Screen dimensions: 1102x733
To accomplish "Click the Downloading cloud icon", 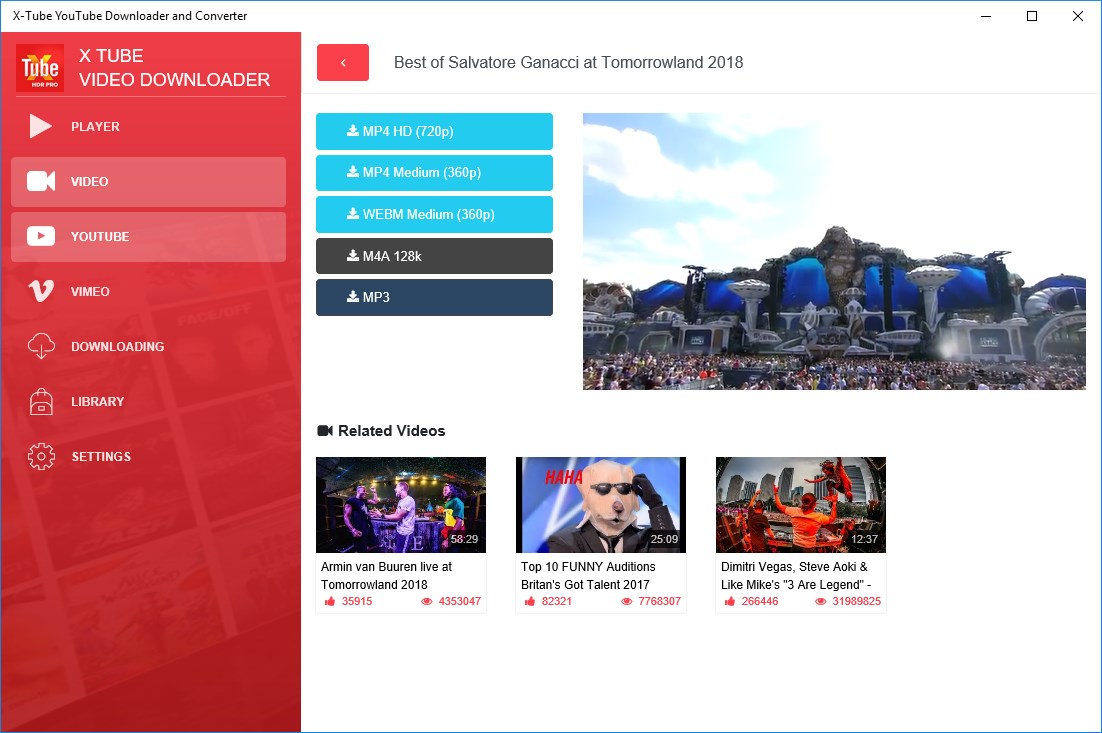I will (41, 346).
